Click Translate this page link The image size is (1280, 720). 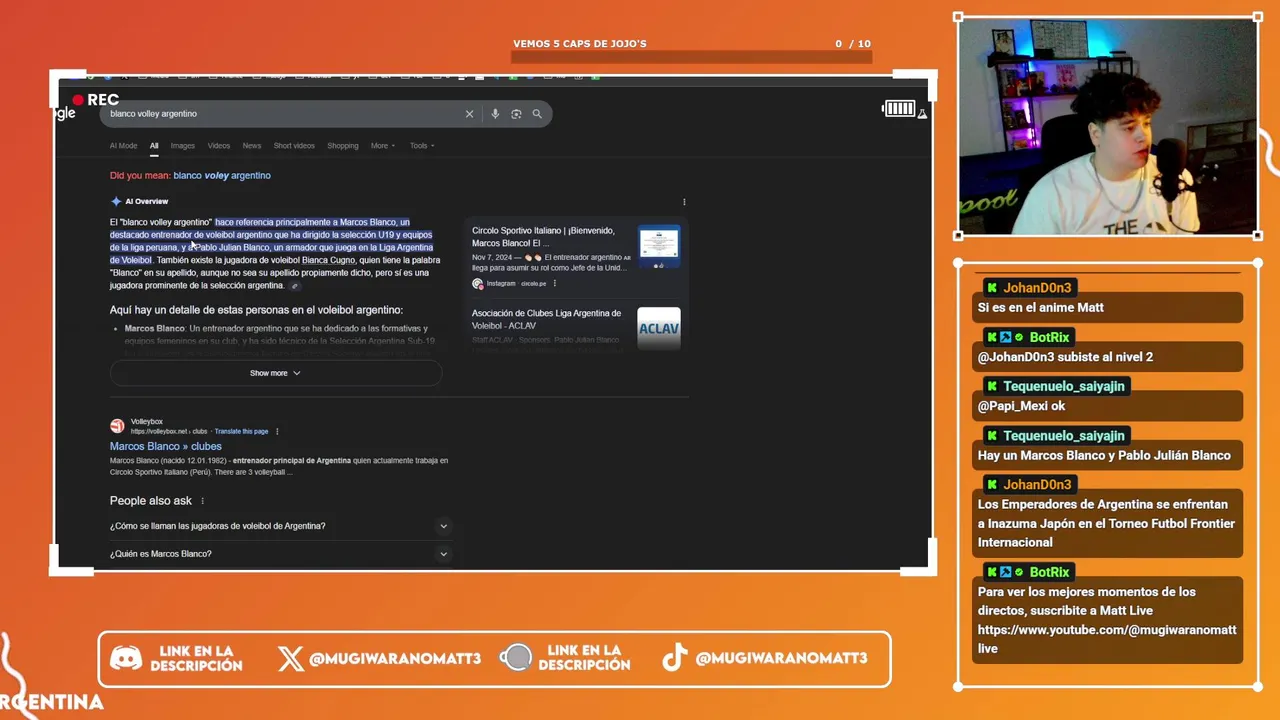tap(241, 431)
